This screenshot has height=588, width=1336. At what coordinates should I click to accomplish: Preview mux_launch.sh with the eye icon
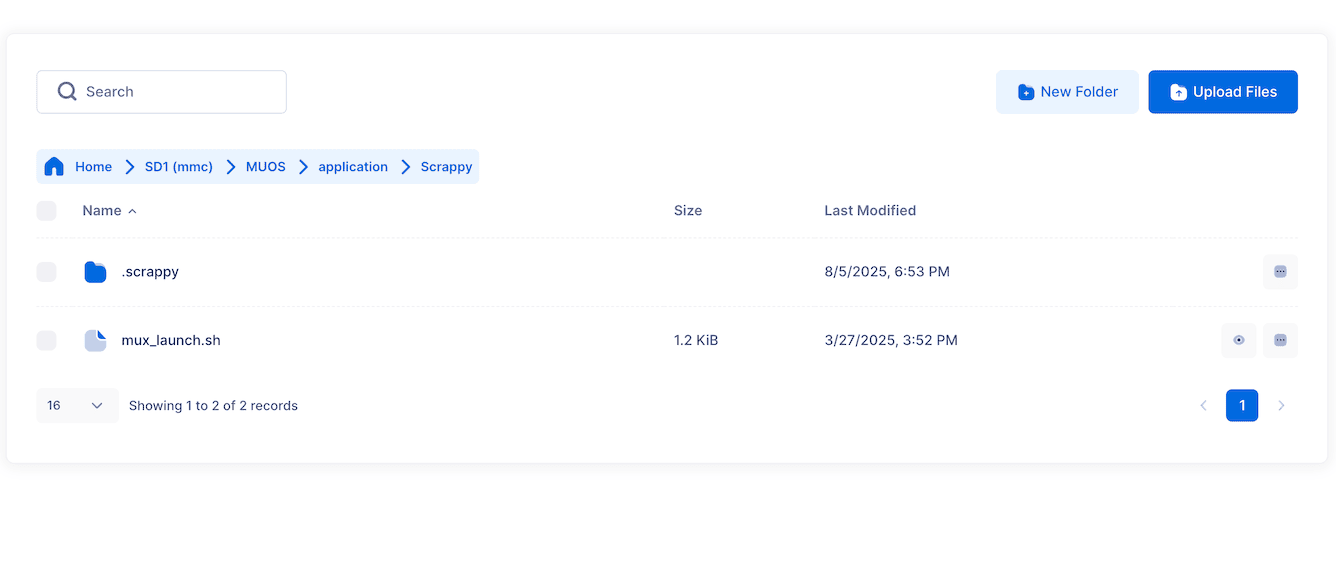pyautogui.click(x=1239, y=340)
